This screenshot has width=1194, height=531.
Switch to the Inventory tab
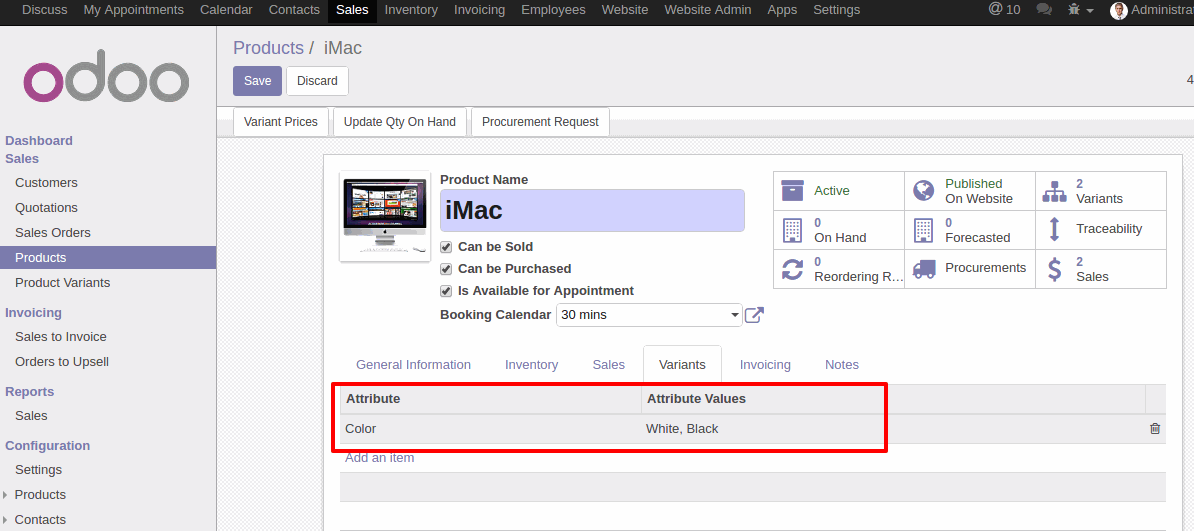coord(532,365)
